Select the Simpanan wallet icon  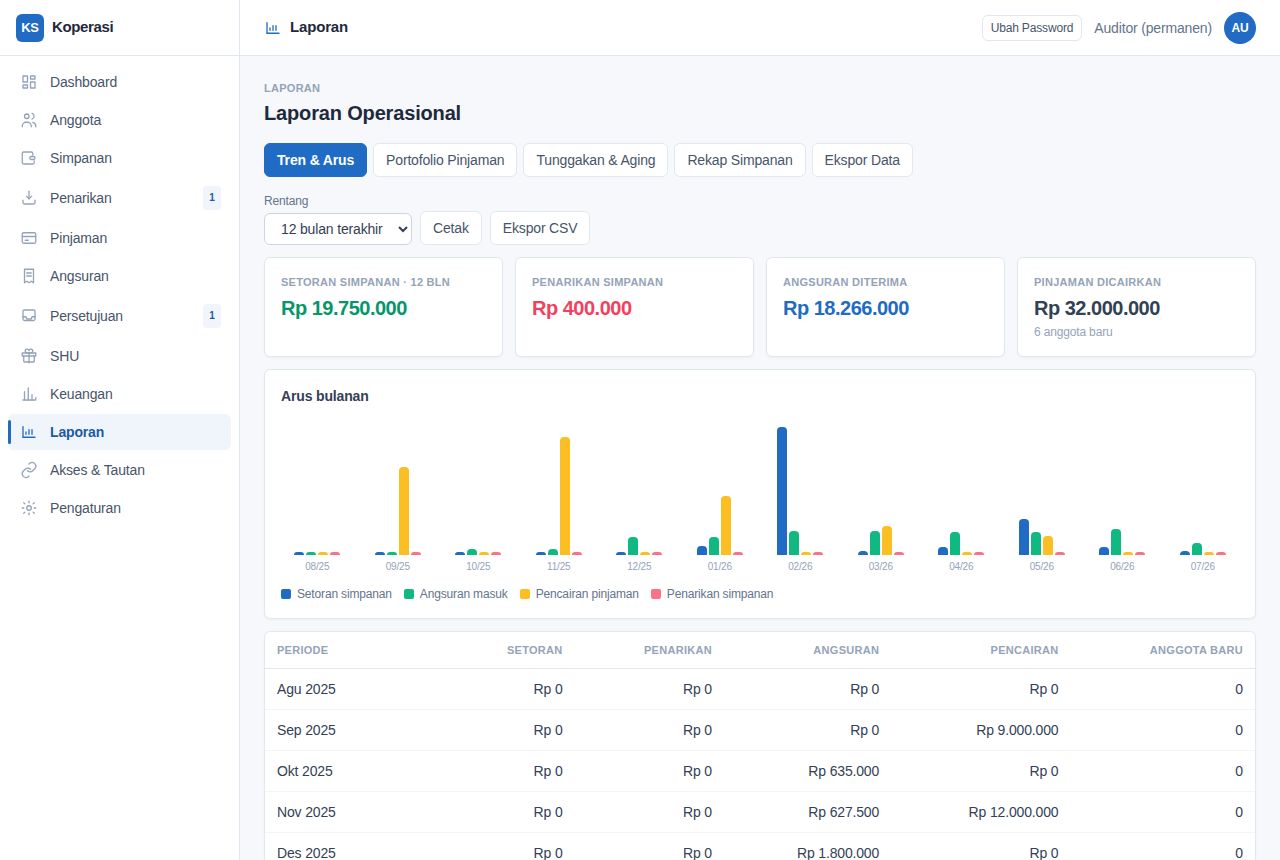[x=29, y=158]
